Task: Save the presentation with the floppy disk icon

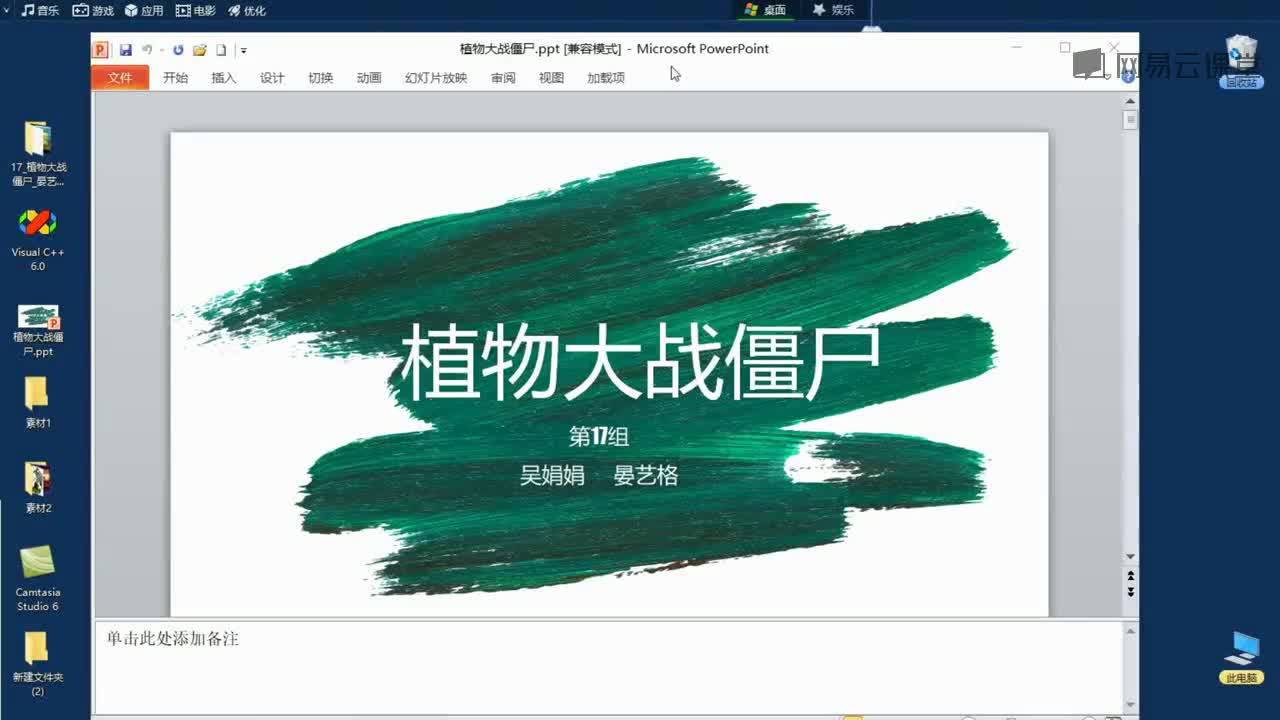Action: (126, 50)
